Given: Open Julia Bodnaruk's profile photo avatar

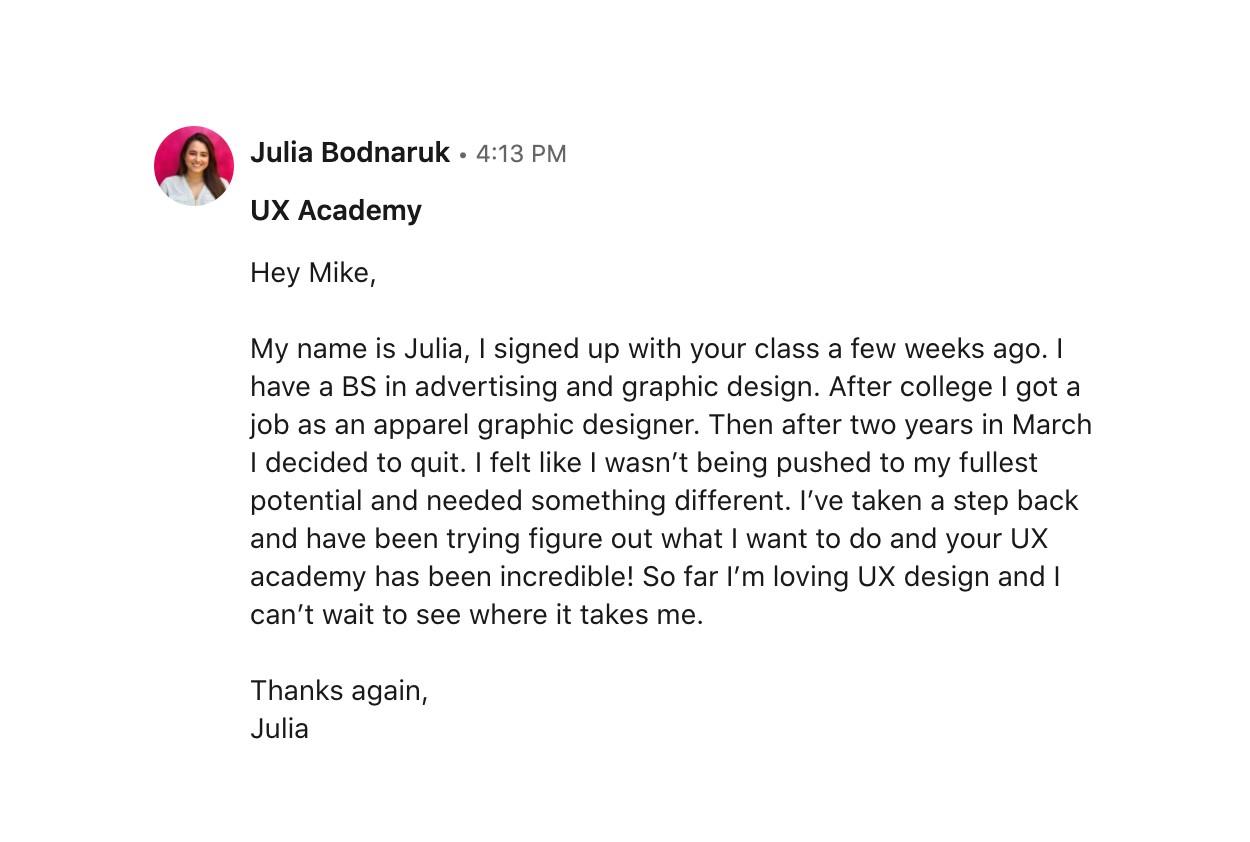Looking at the screenshot, I should (x=194, y=166).
